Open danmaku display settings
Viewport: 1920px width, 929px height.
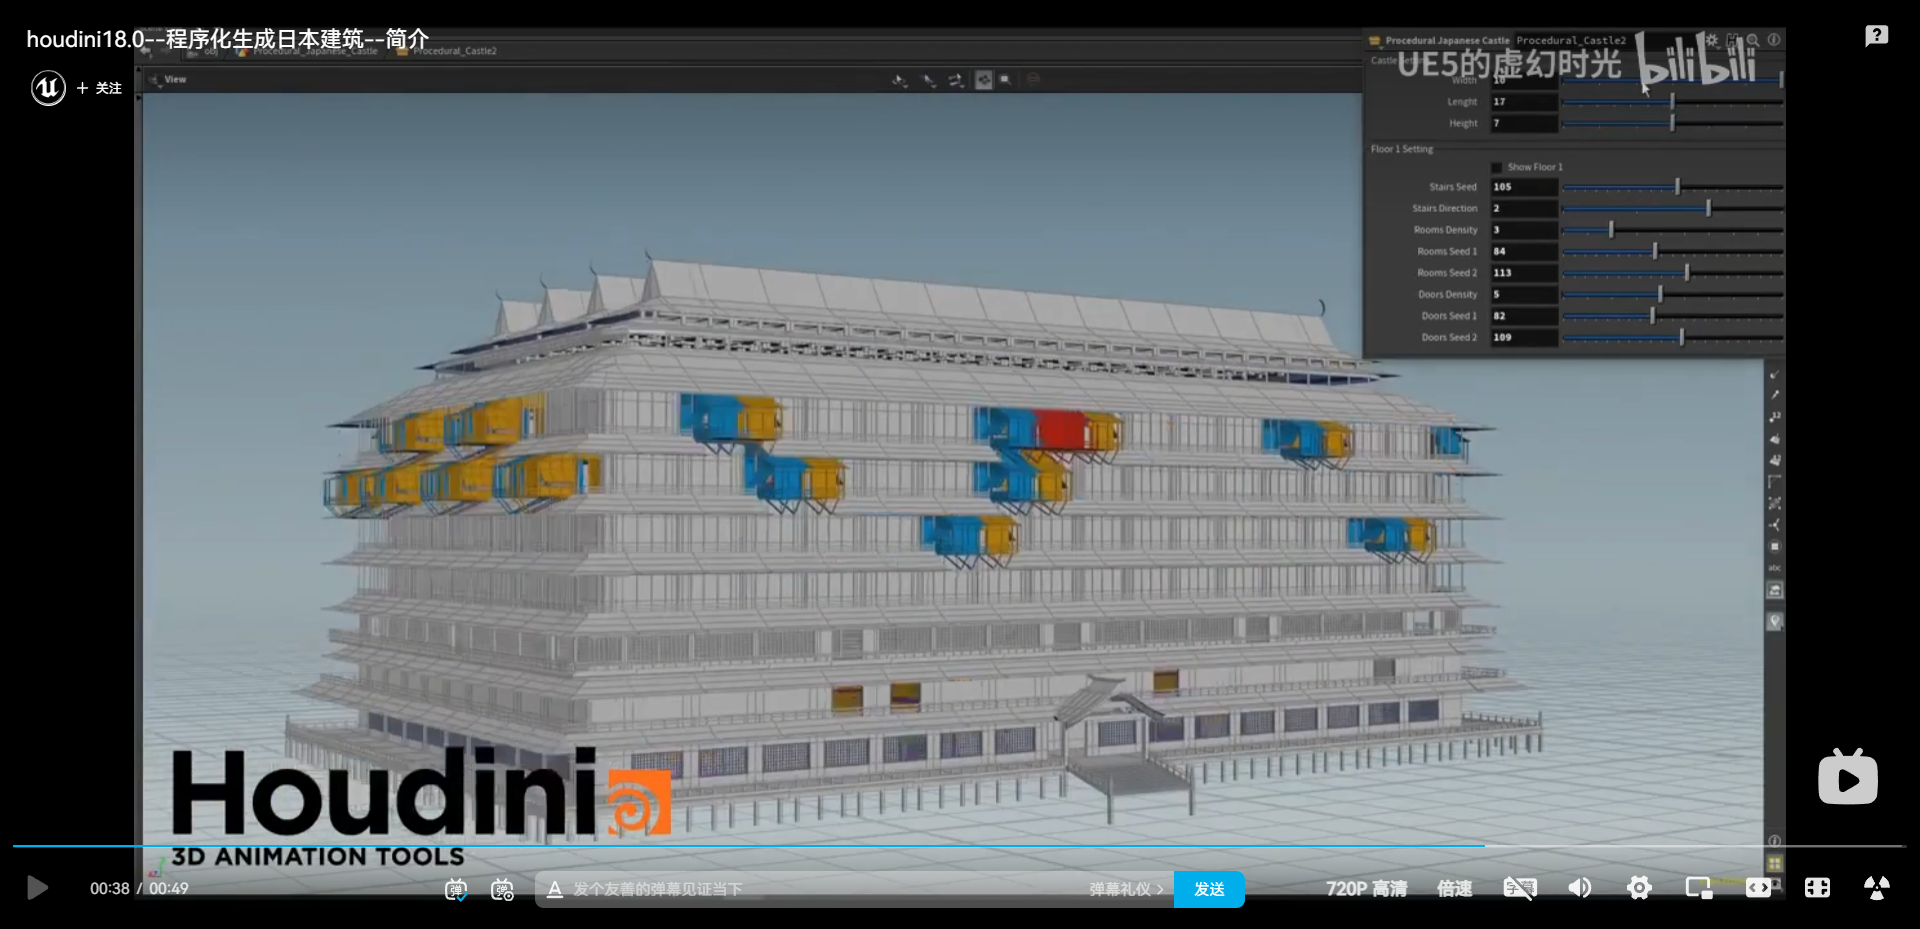coord(502,889)
